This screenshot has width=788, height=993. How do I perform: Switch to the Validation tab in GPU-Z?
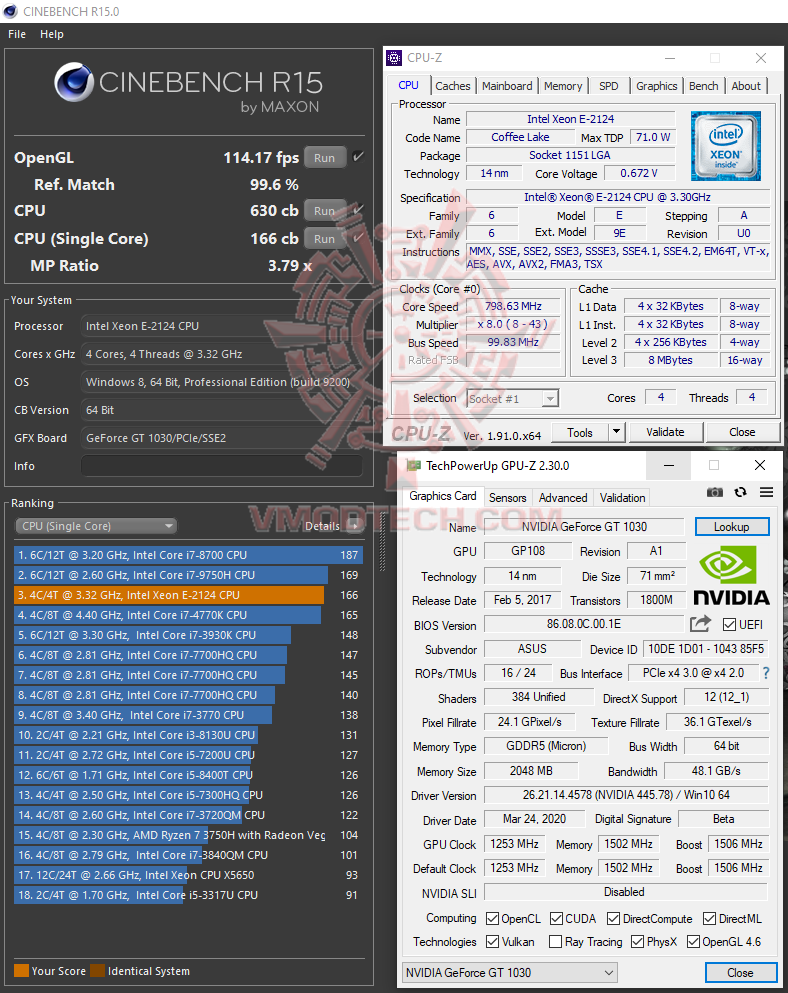[623, 498]
